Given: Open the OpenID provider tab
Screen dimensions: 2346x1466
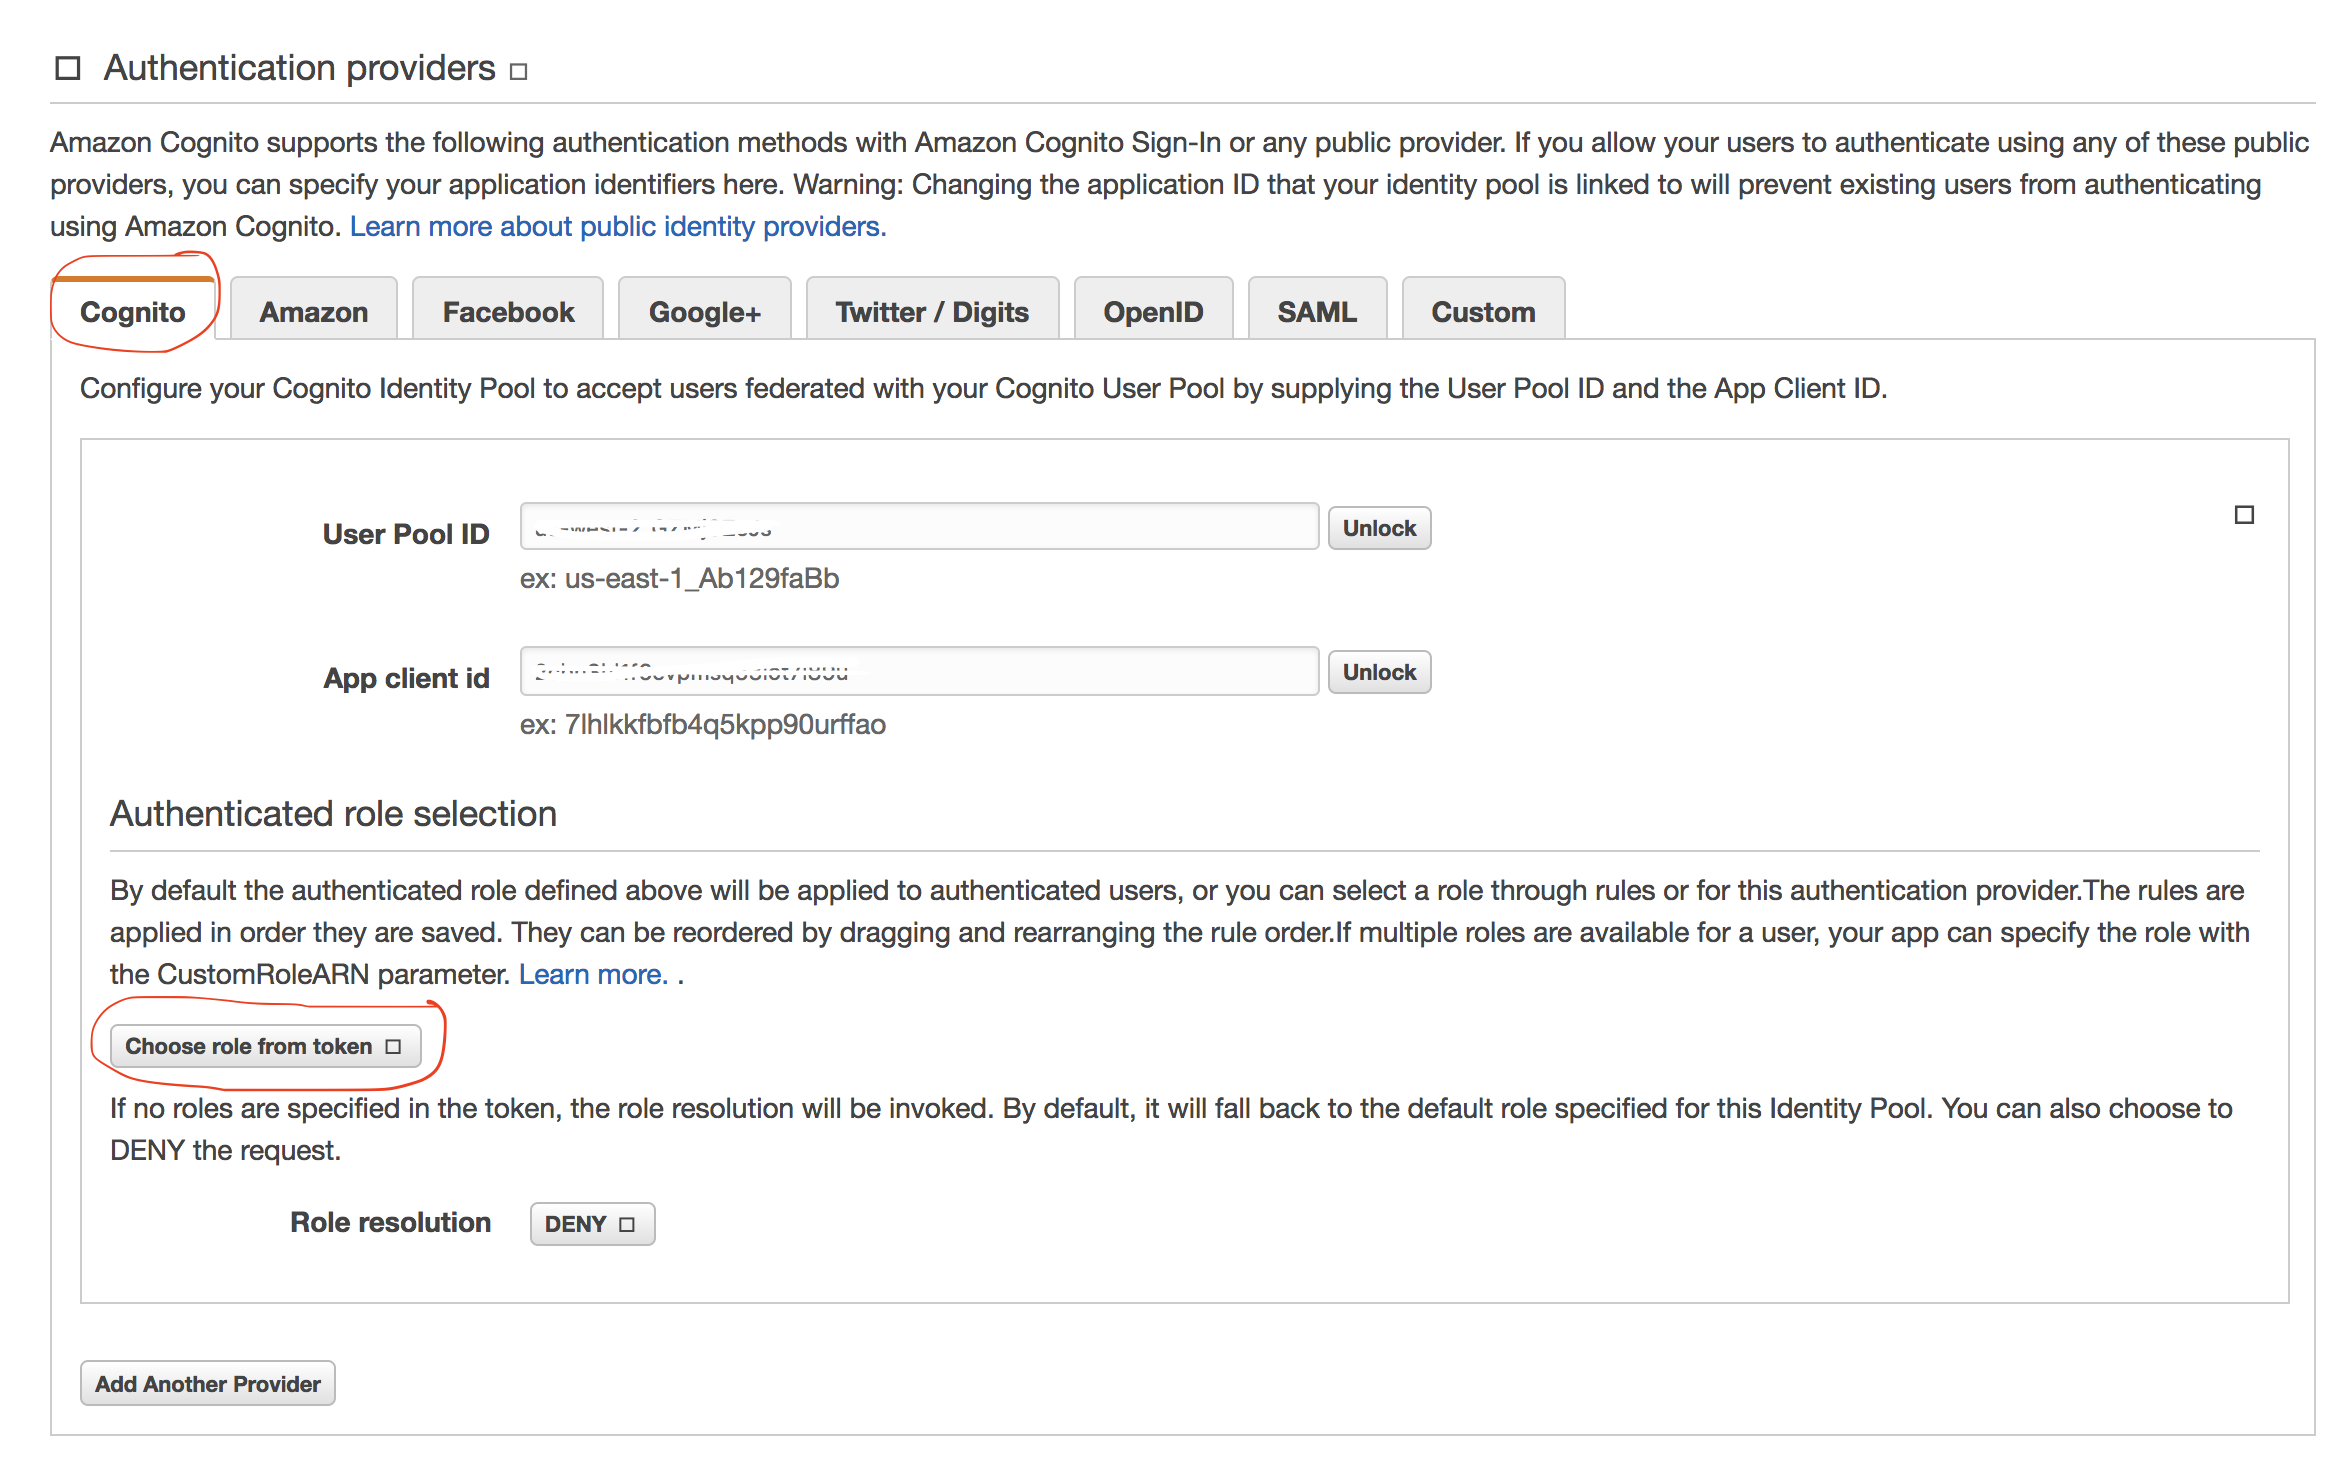Looking at the screenshot, I should click(1153, 311).
